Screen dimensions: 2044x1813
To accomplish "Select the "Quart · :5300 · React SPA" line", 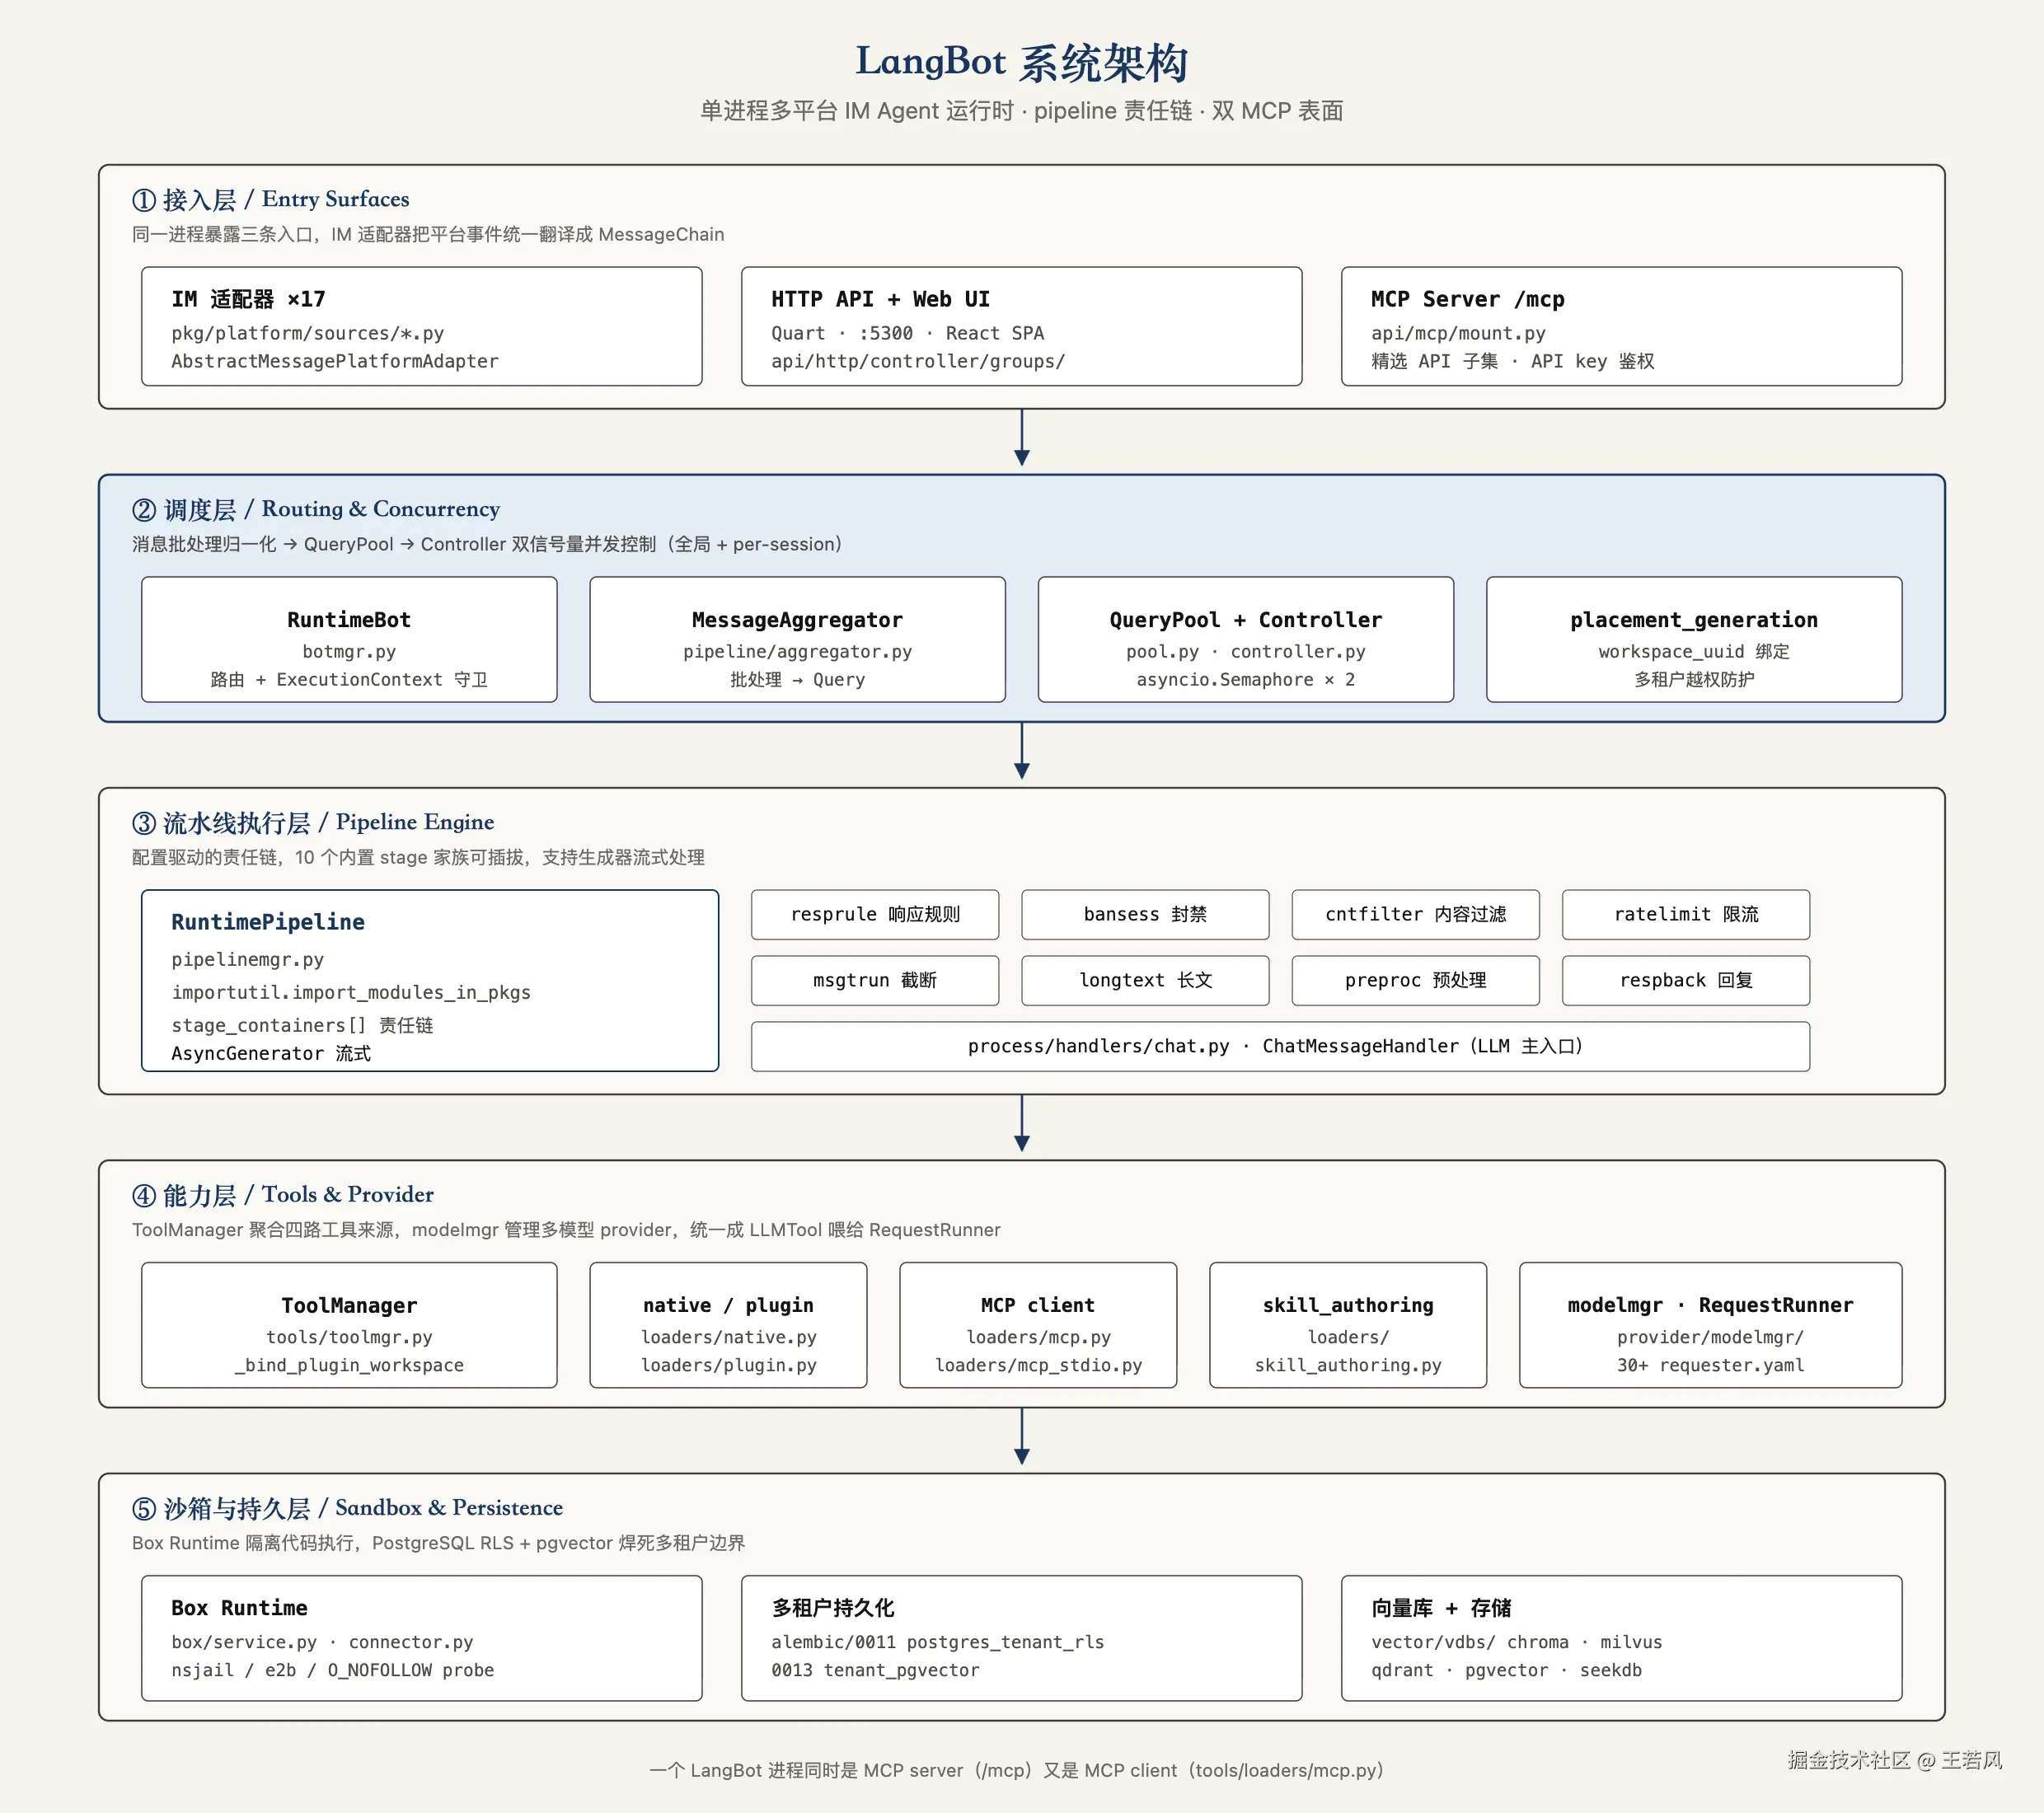I will 907,333.
